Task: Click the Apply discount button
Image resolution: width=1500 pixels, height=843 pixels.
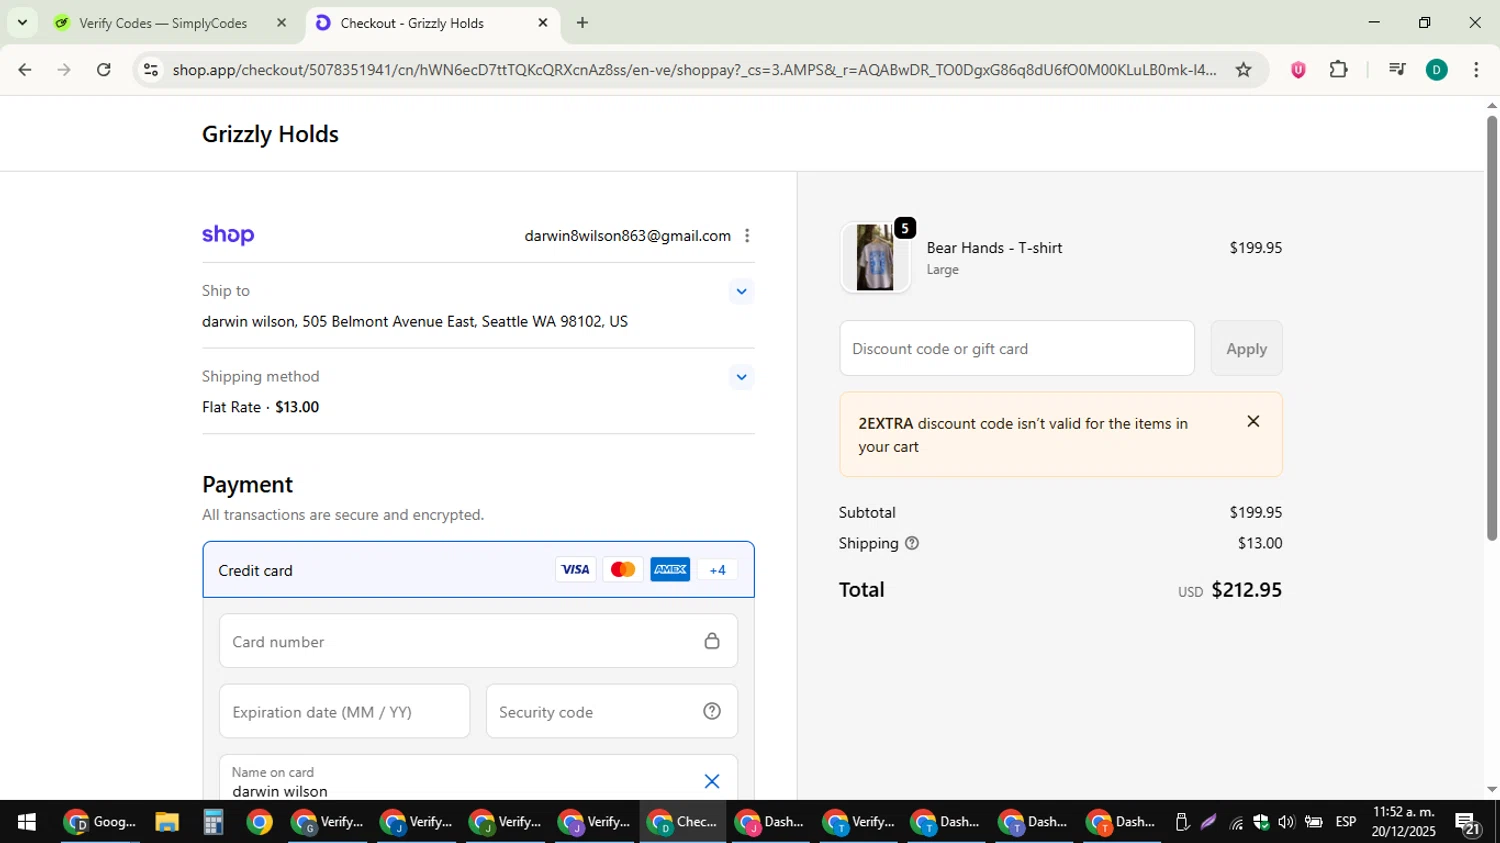Action: coord(1246,349)
